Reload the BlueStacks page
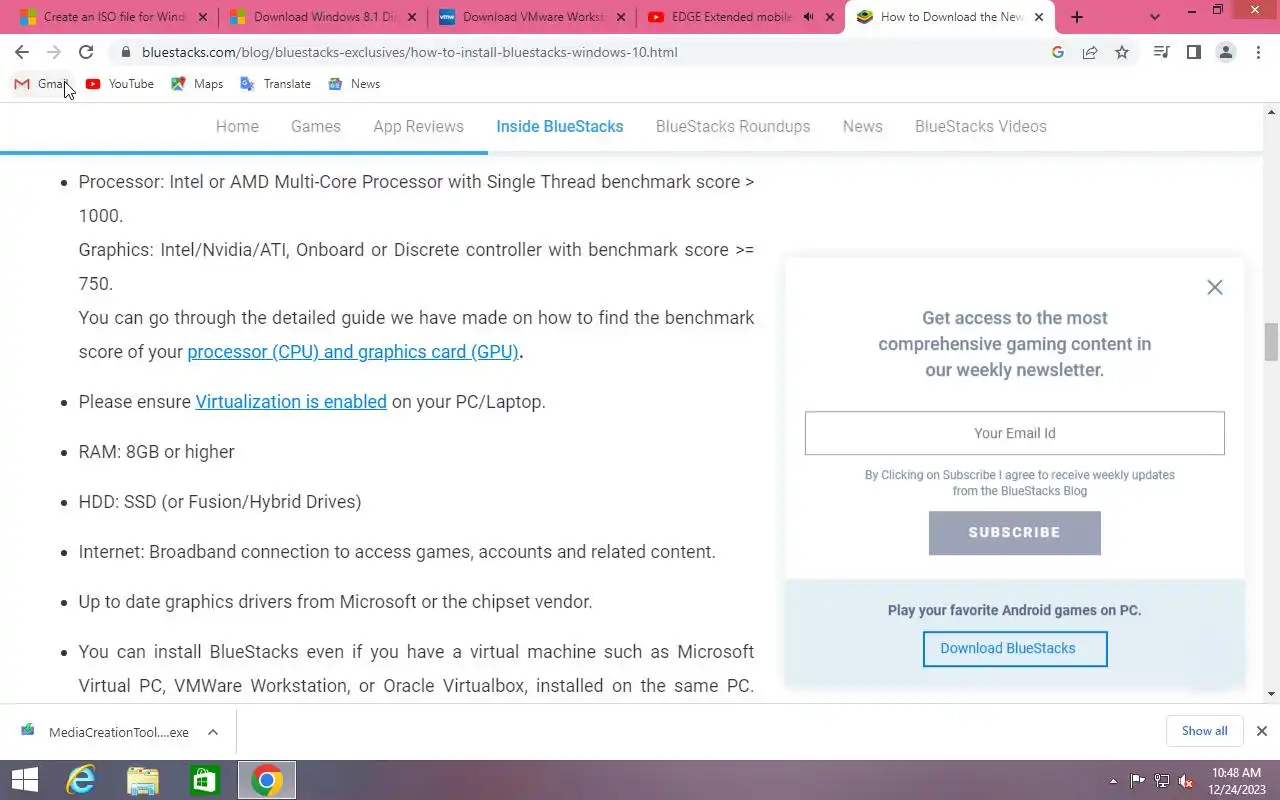Viewport: 1280px width, 800px height. (x=86, y=52)
